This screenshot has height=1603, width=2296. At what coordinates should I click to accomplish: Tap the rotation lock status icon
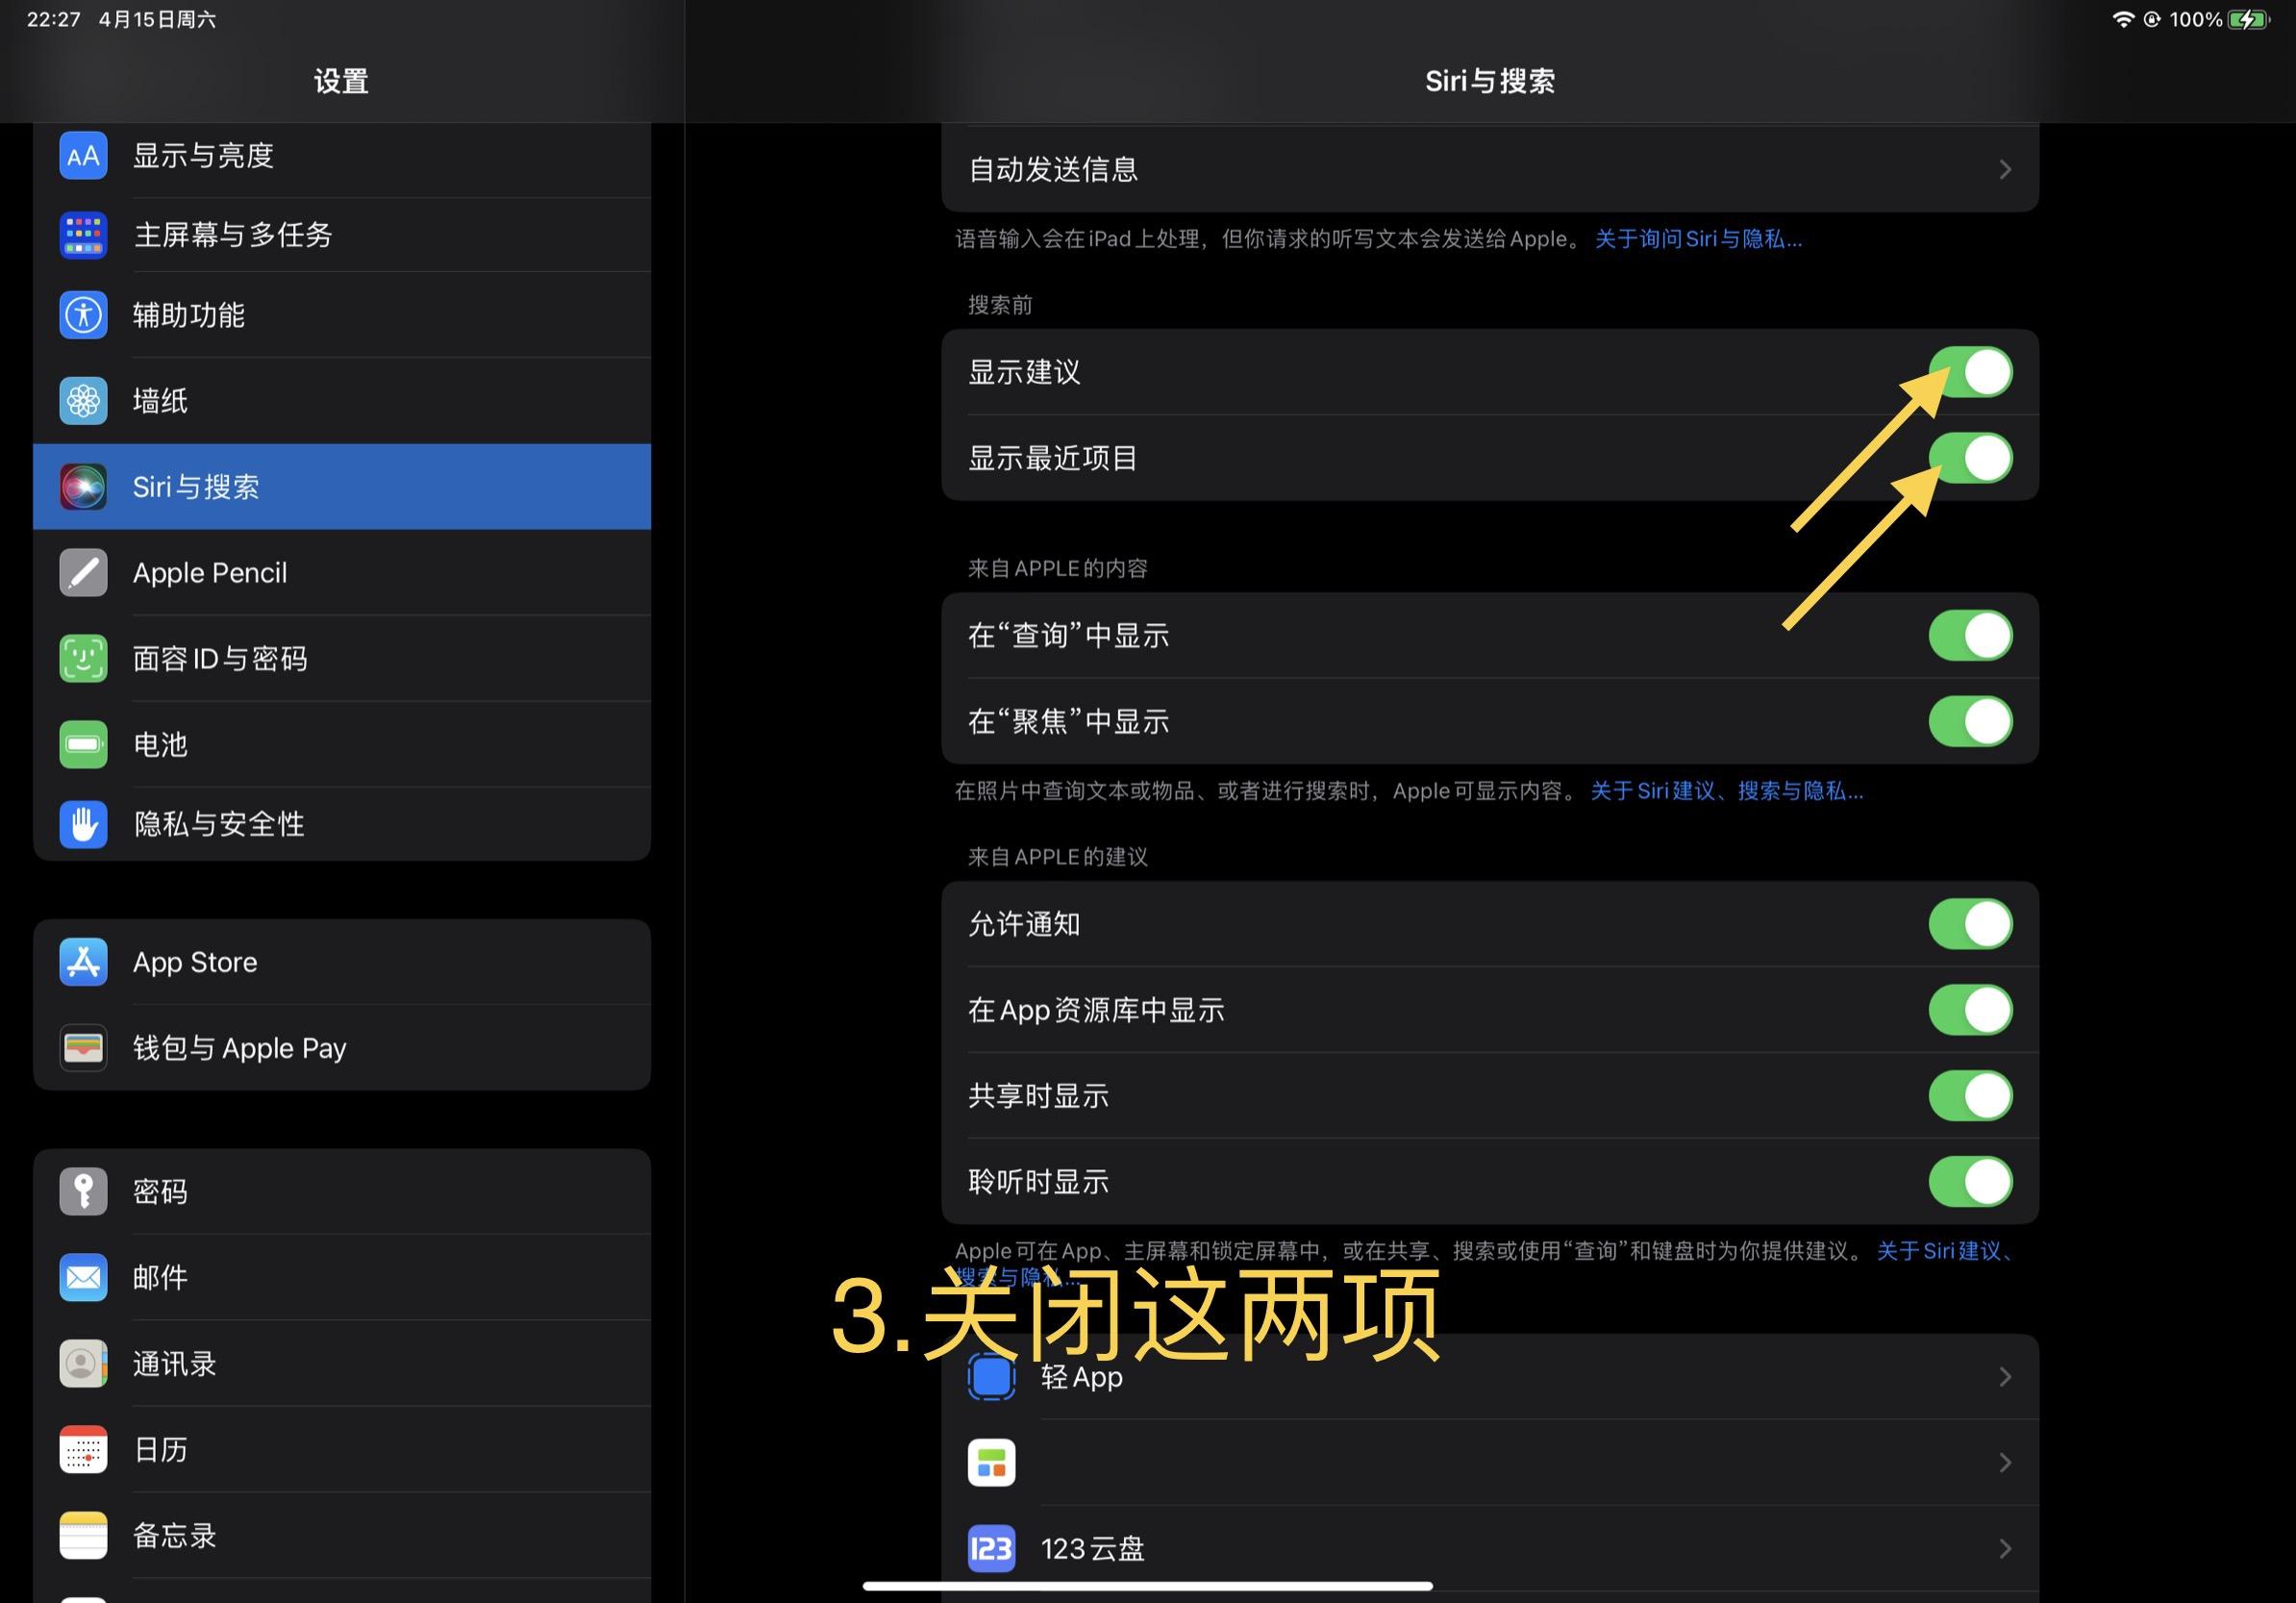[x=2152, y=19]
